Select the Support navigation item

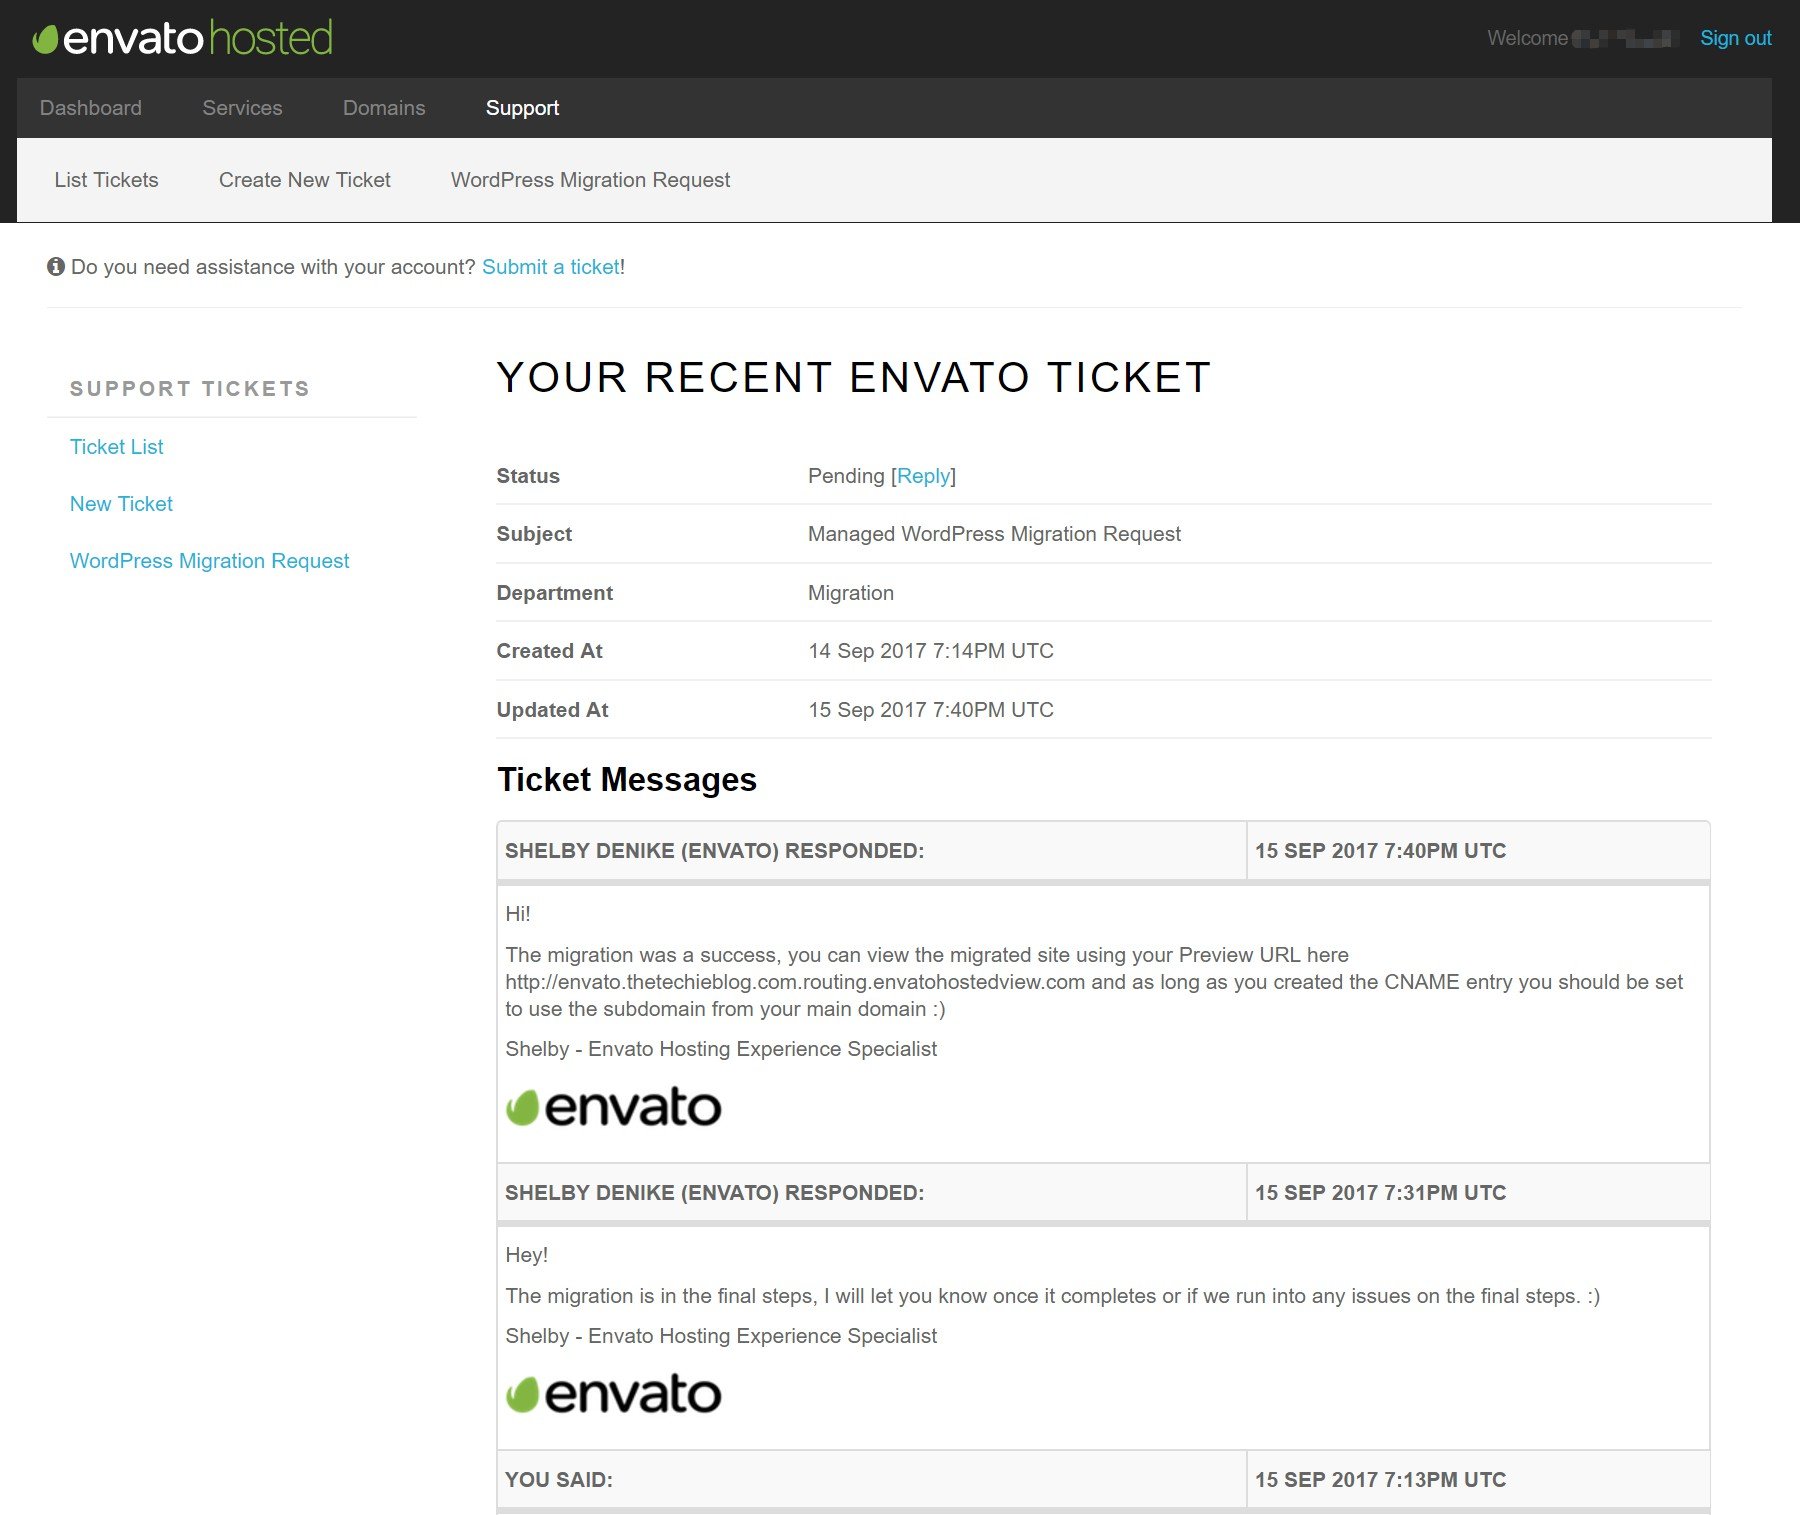(522, 108)
